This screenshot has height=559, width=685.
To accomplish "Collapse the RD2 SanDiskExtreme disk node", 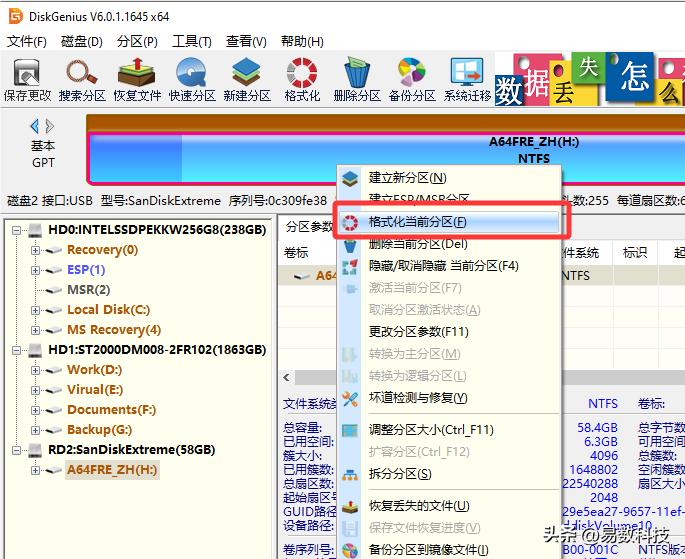I will coord(16,450).
